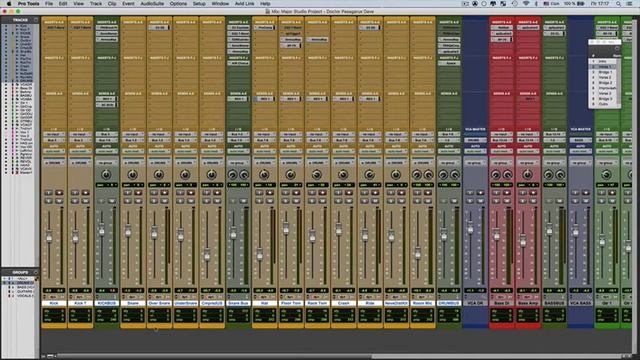The image size is (640, 360).
Task: Select Bridge 1 in the memory locations list
Action: [604, 72]
